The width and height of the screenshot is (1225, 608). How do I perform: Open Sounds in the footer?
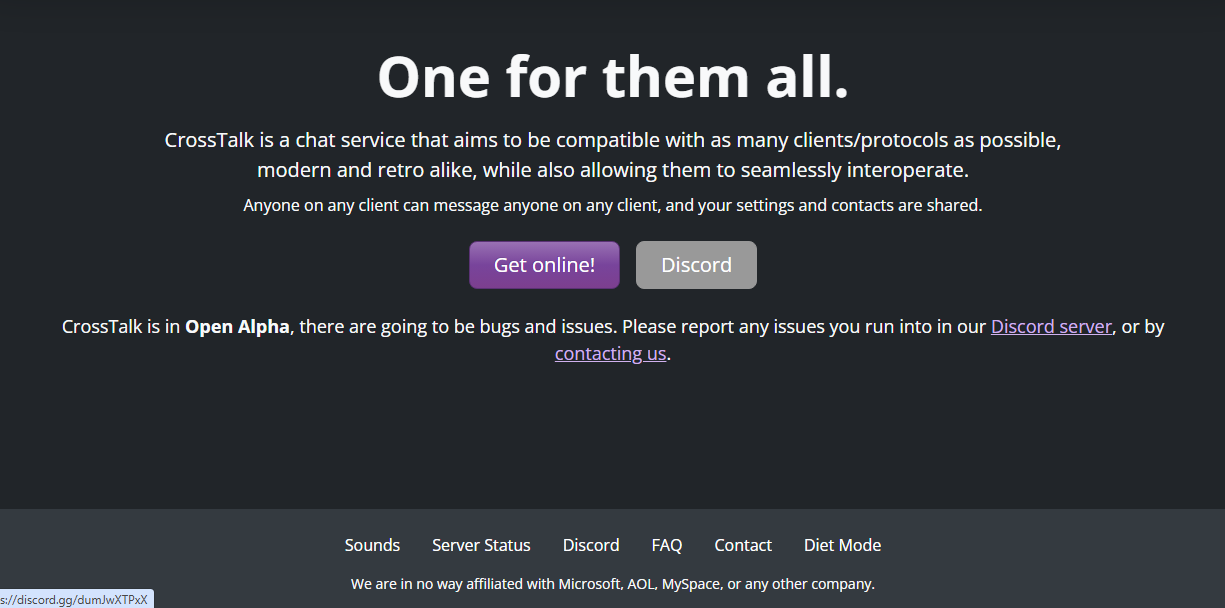click(372, 545)
